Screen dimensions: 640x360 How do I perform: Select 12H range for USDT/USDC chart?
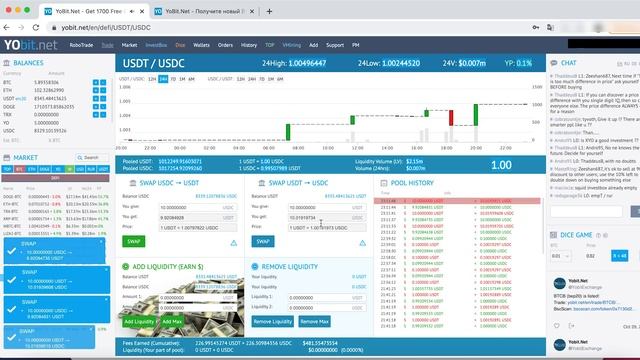pyautogui.click(x=152, y=79)
